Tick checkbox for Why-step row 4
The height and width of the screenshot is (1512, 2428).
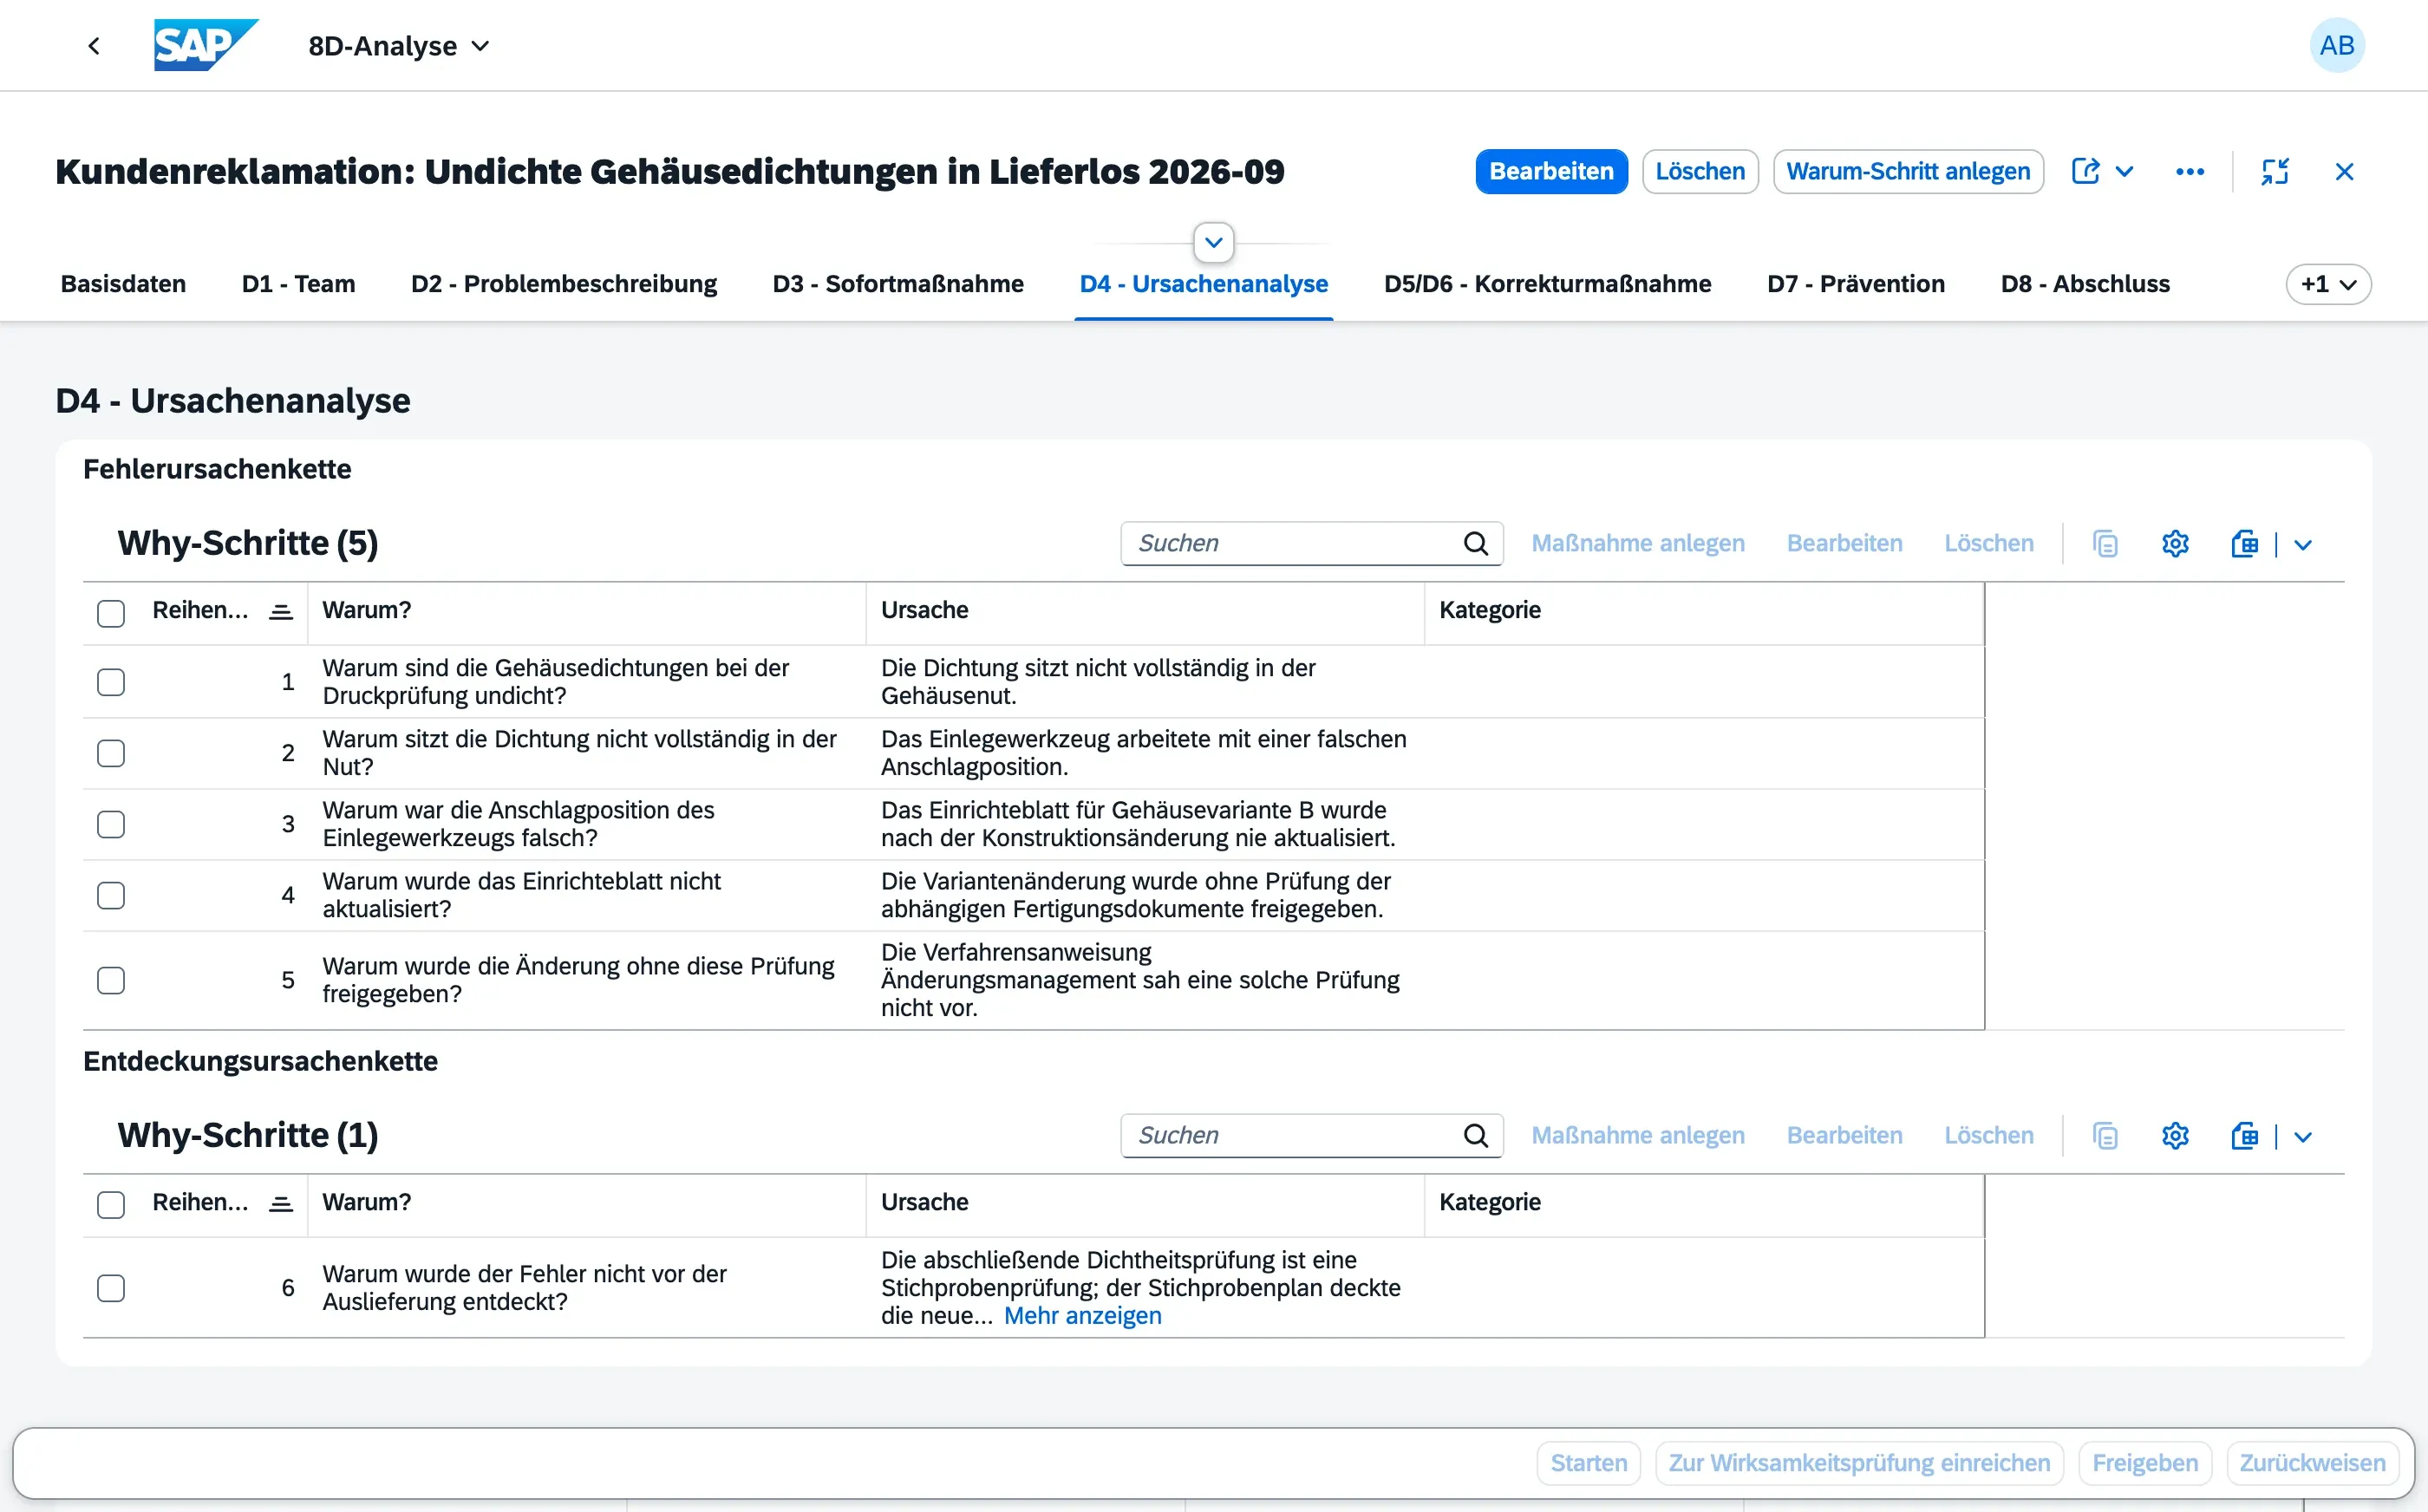[111, 895]
